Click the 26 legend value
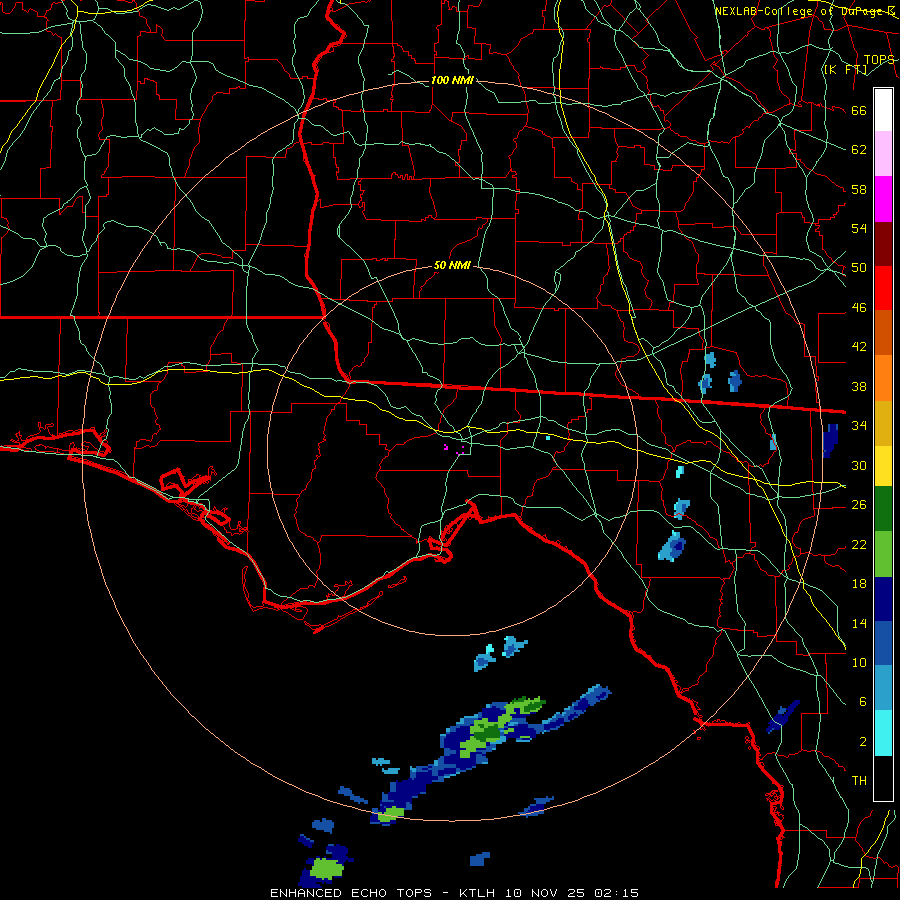The image size is (900, 900). click(x=859, y=505)
